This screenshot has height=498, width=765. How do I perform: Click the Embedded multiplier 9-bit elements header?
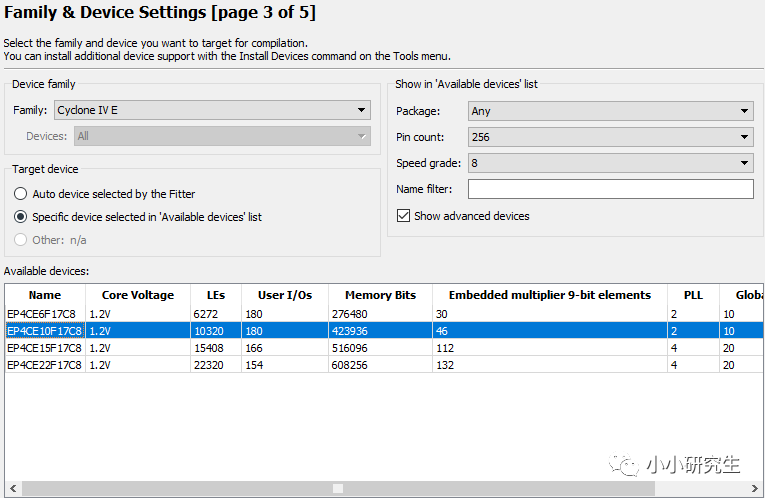(x=549, y=295)
